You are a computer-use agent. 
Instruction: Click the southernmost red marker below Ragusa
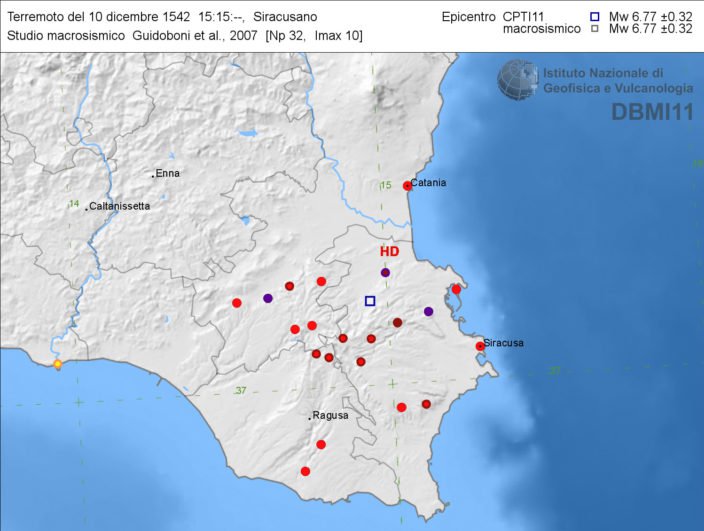point(305,471)
